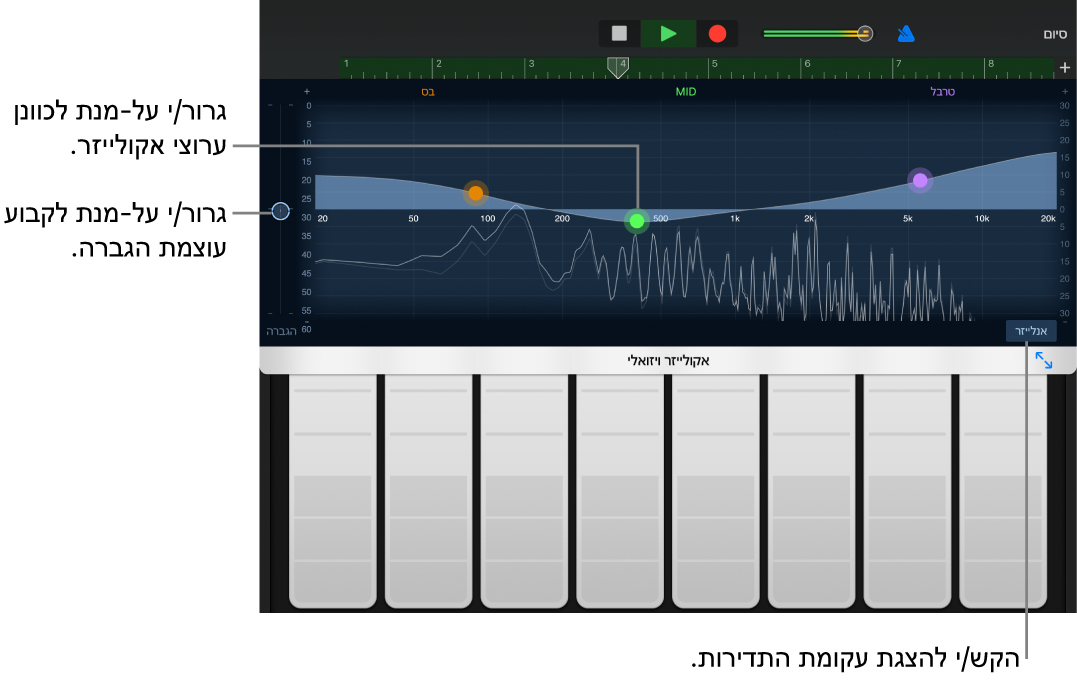1077x681 pixels.
Task: Click the הגברה gain label
Action: pyautogui.click(x=282, y=331)
